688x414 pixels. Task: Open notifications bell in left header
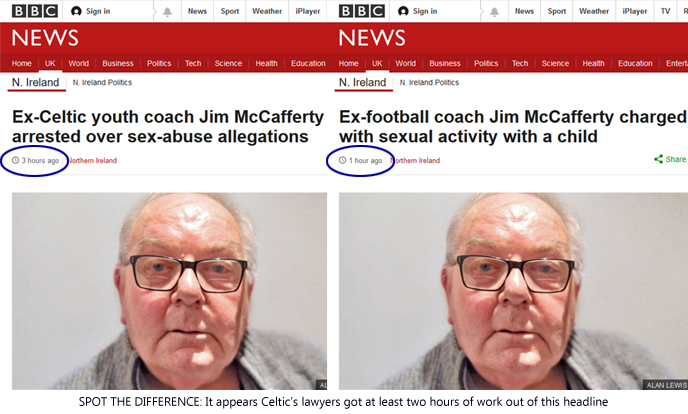point(167,12)
